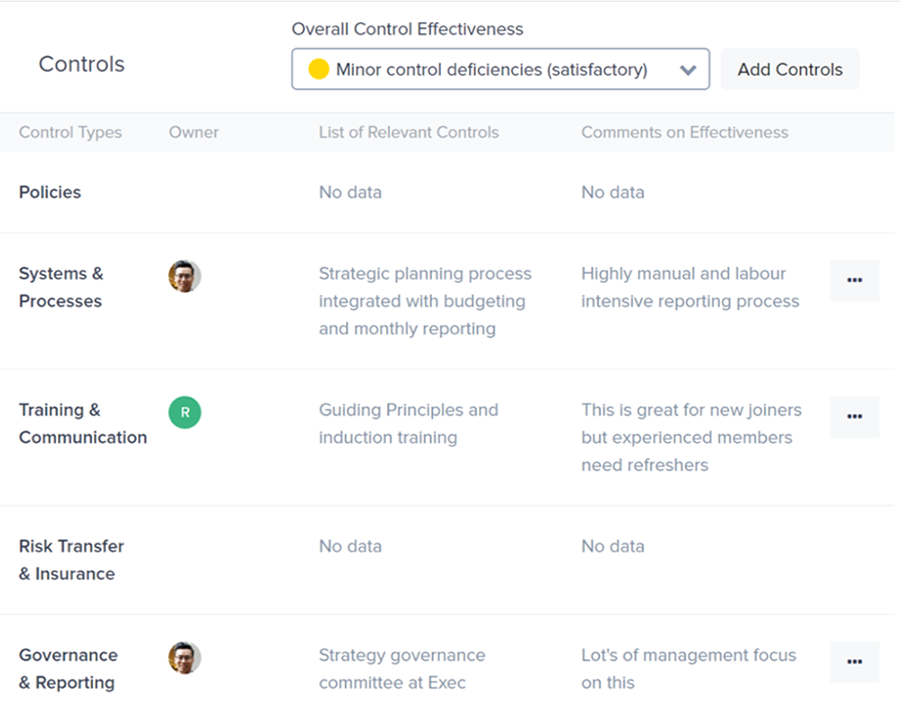This screenshot has height=718, width=900.
Task: Click the 'Strategy governance committee at Exec' text
Action: coord(402,669)
